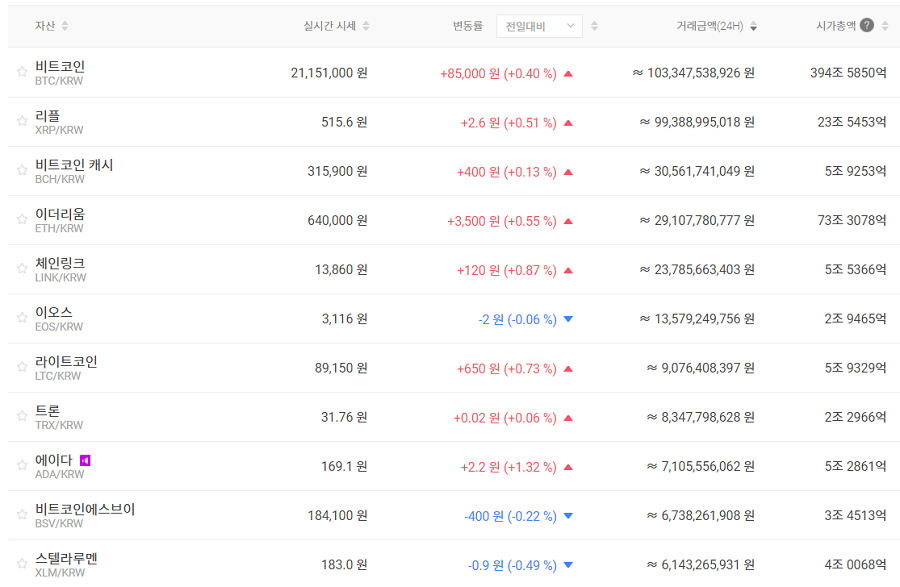Open the 라이트코인 LTC/KRW asset
The image size is (900, 587).
[66, 368]
